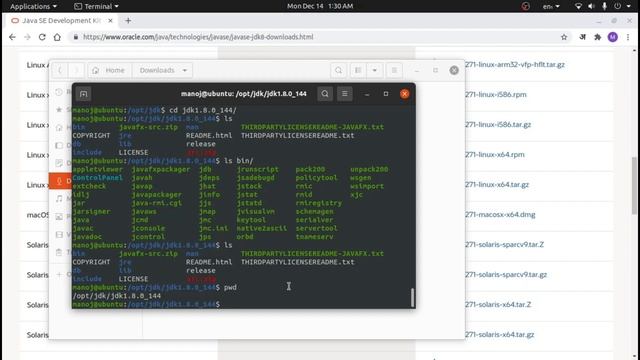Viewport: 640px width, 360px height.
Task: Click 'keytool' in bin listing
Action: 251,220
